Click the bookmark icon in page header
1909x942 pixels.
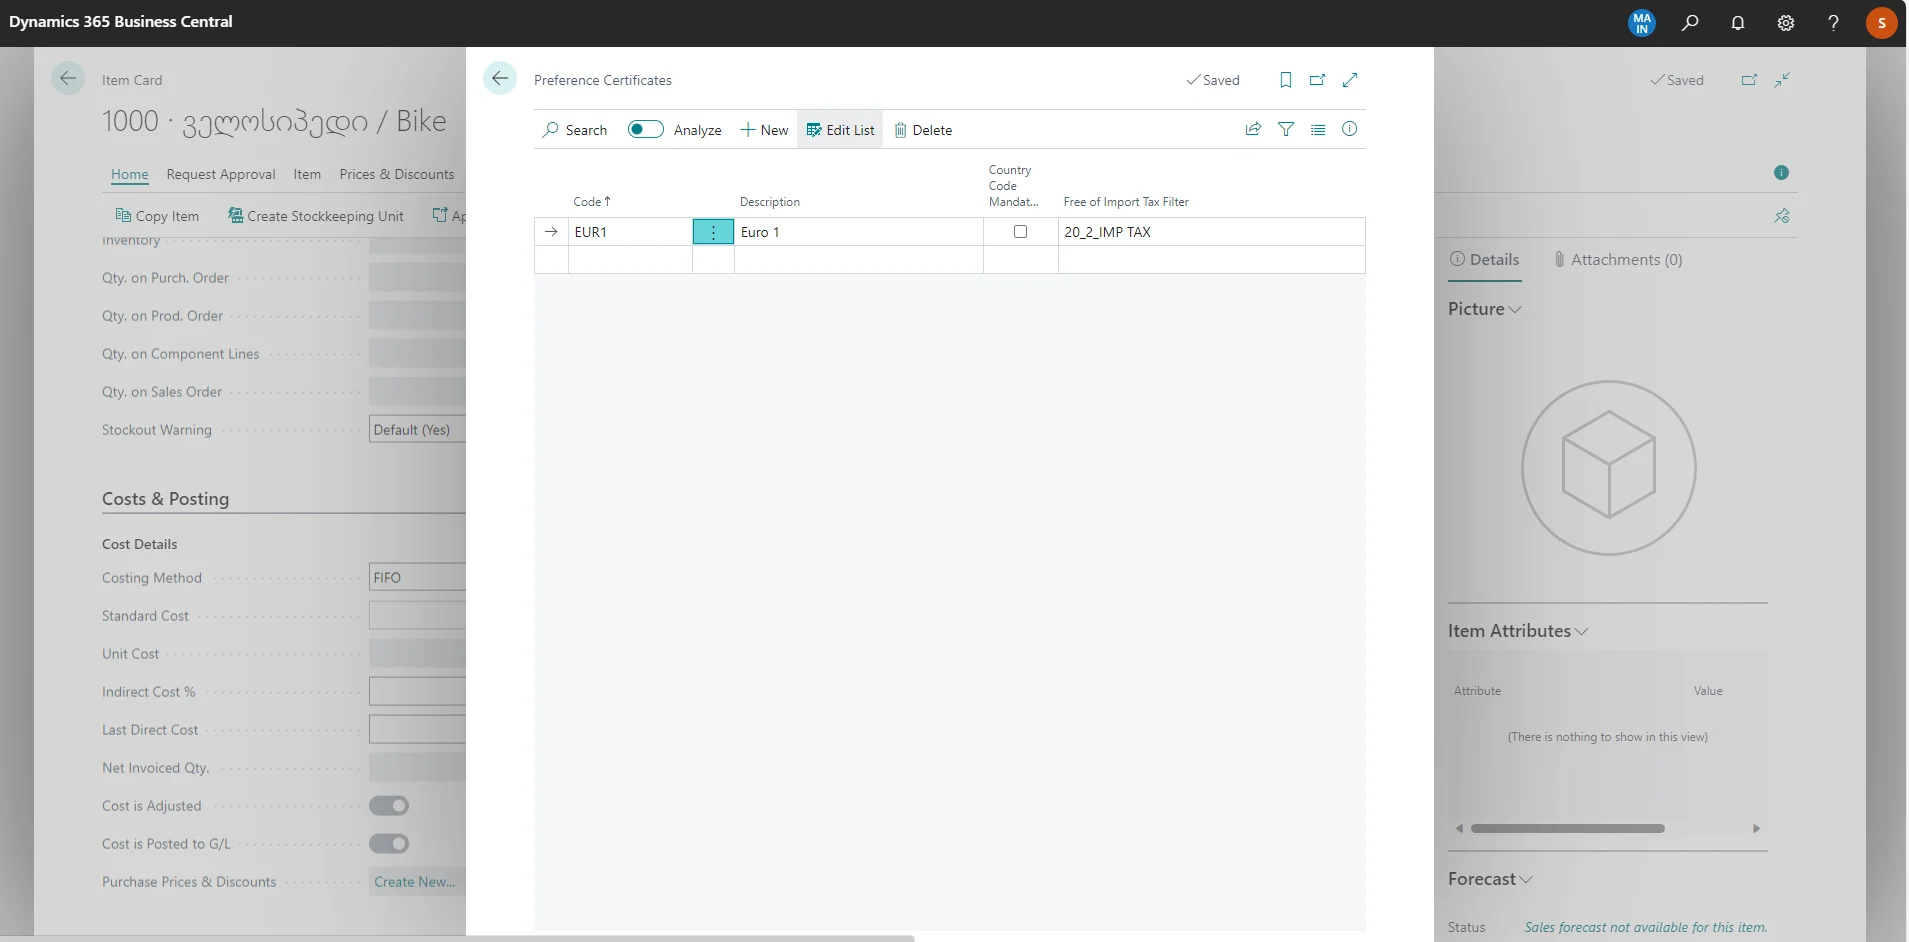point(1286,80)
